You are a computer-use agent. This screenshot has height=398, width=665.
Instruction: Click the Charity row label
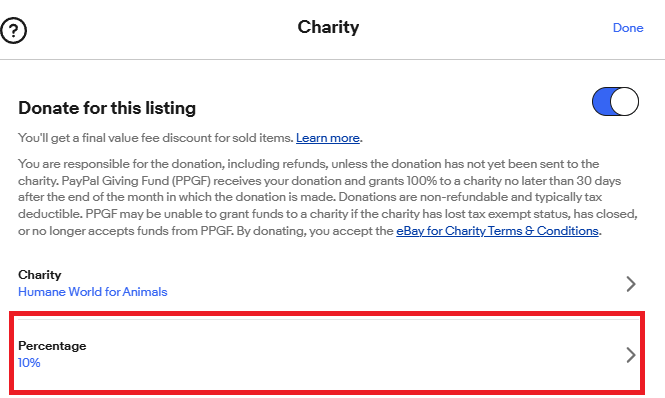(39, 275)
